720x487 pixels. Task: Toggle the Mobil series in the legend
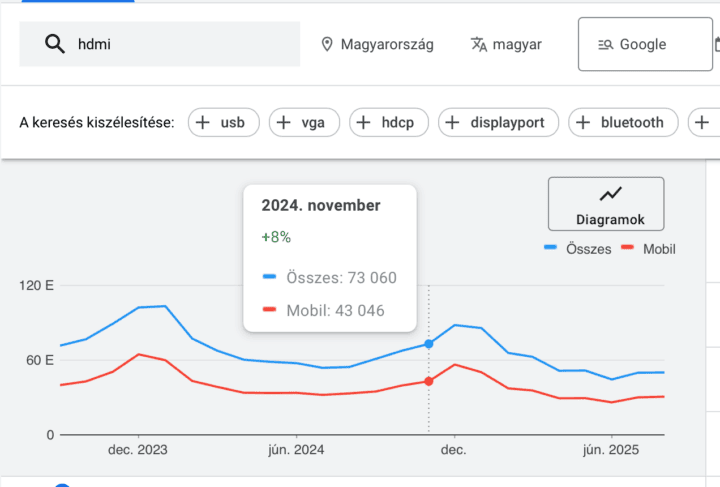[648, 249]
